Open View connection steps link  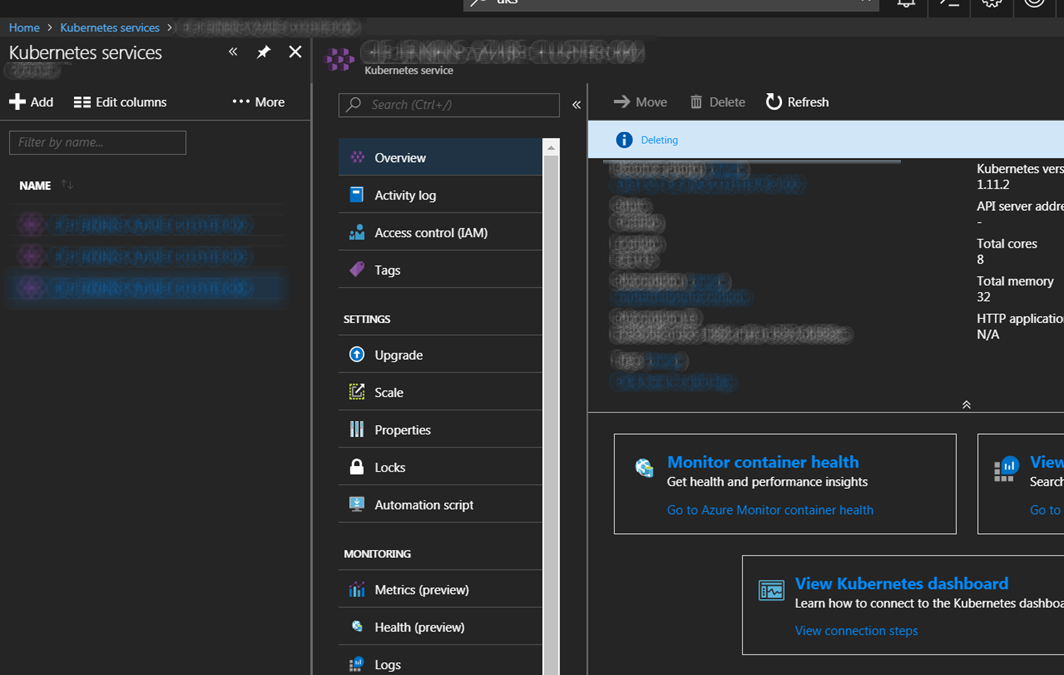pos(856,631)
